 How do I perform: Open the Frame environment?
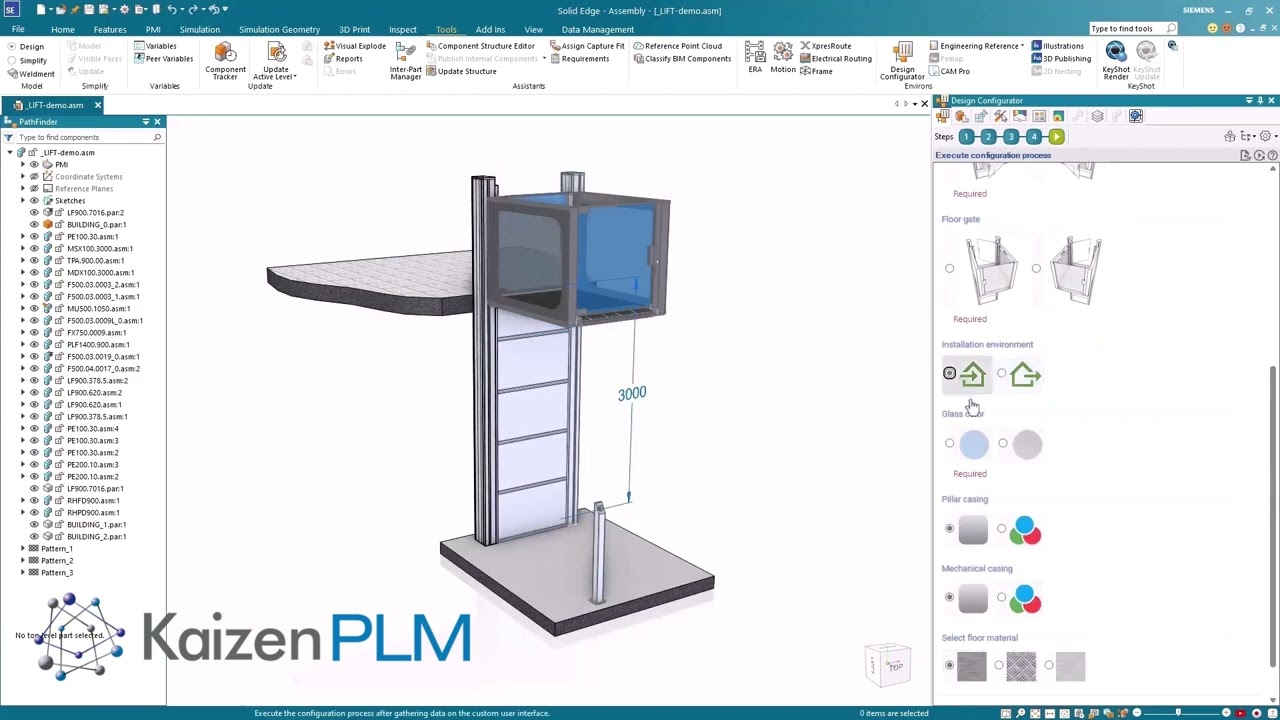tap(816, 72)
